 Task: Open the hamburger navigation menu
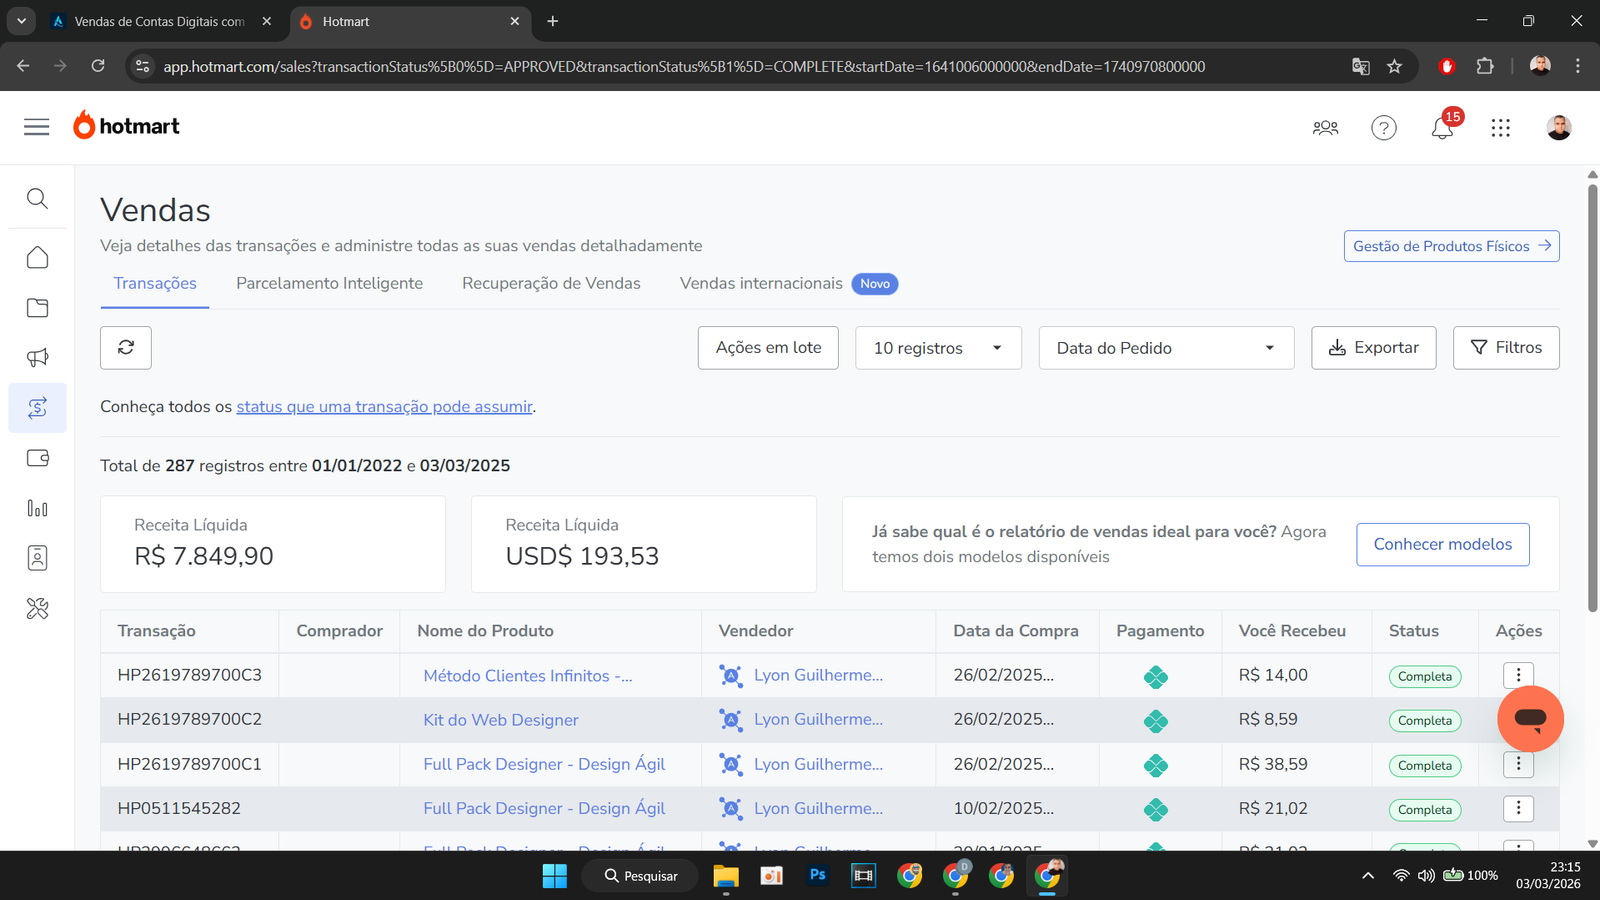pos(37,127)
